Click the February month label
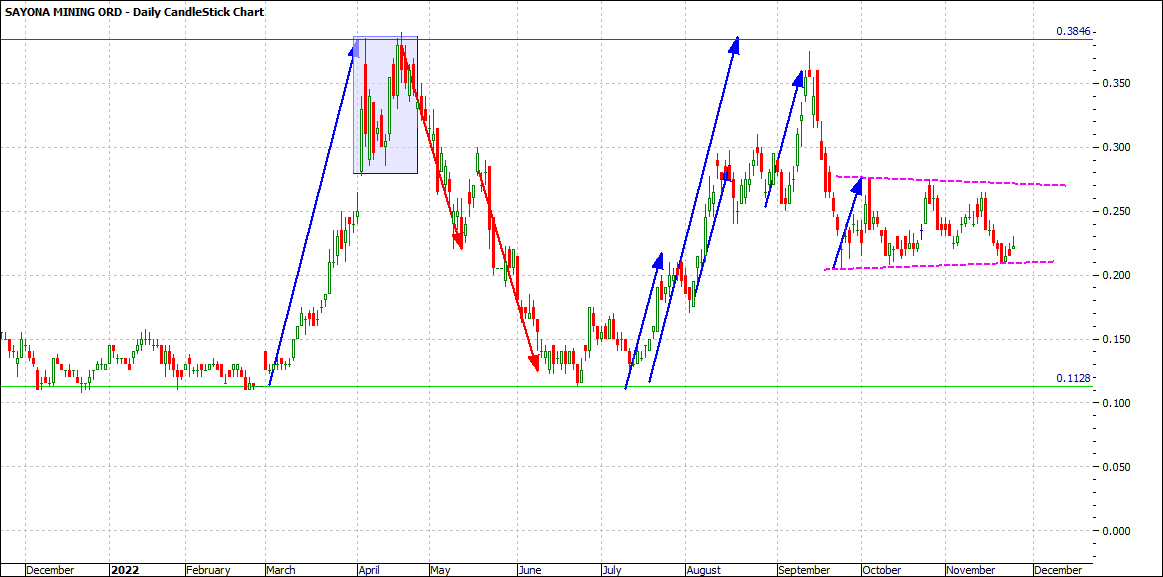This screenshot has width=1163, height=577. click(x=208, y=570)
